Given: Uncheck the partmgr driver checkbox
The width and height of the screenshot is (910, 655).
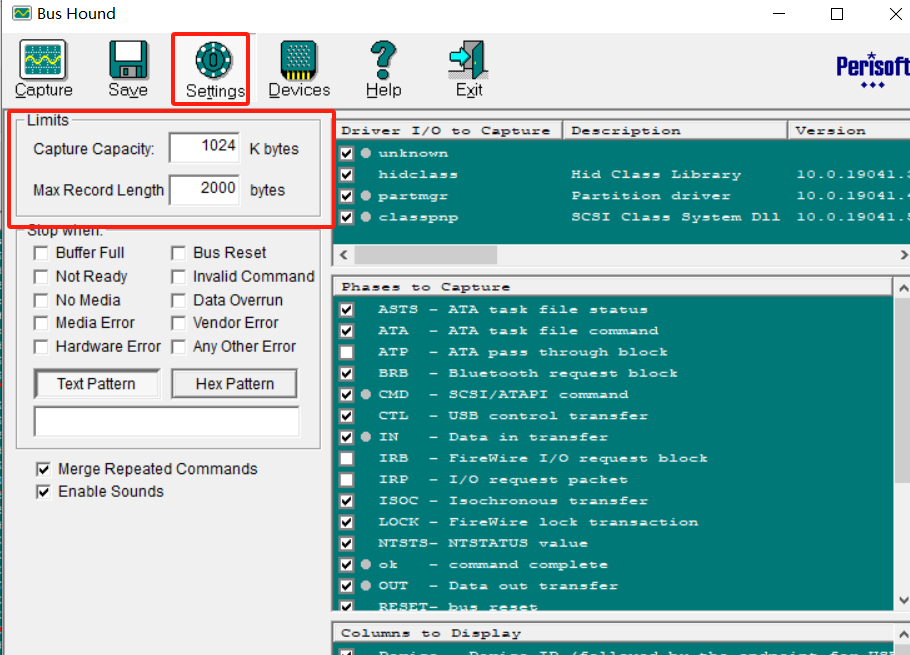Looking at the screenshot, I should (346, 196).
